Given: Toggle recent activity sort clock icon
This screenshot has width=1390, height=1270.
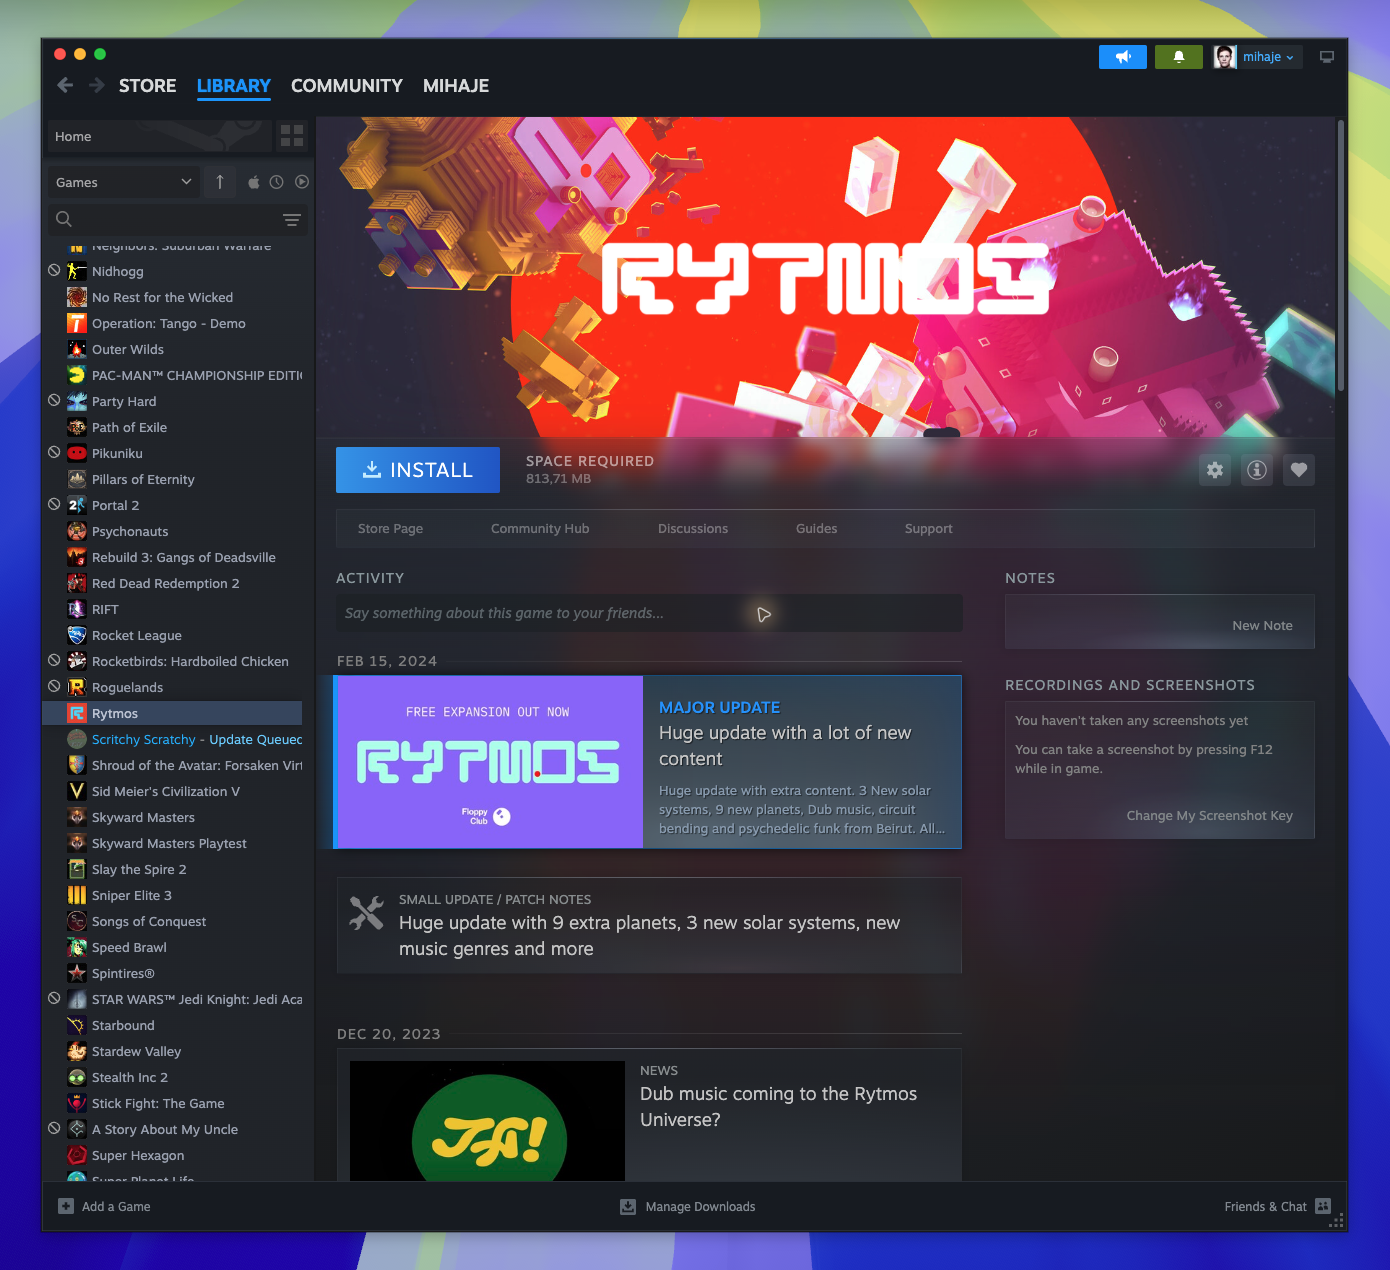Looking at the screenshot, I should click(276, 182).
